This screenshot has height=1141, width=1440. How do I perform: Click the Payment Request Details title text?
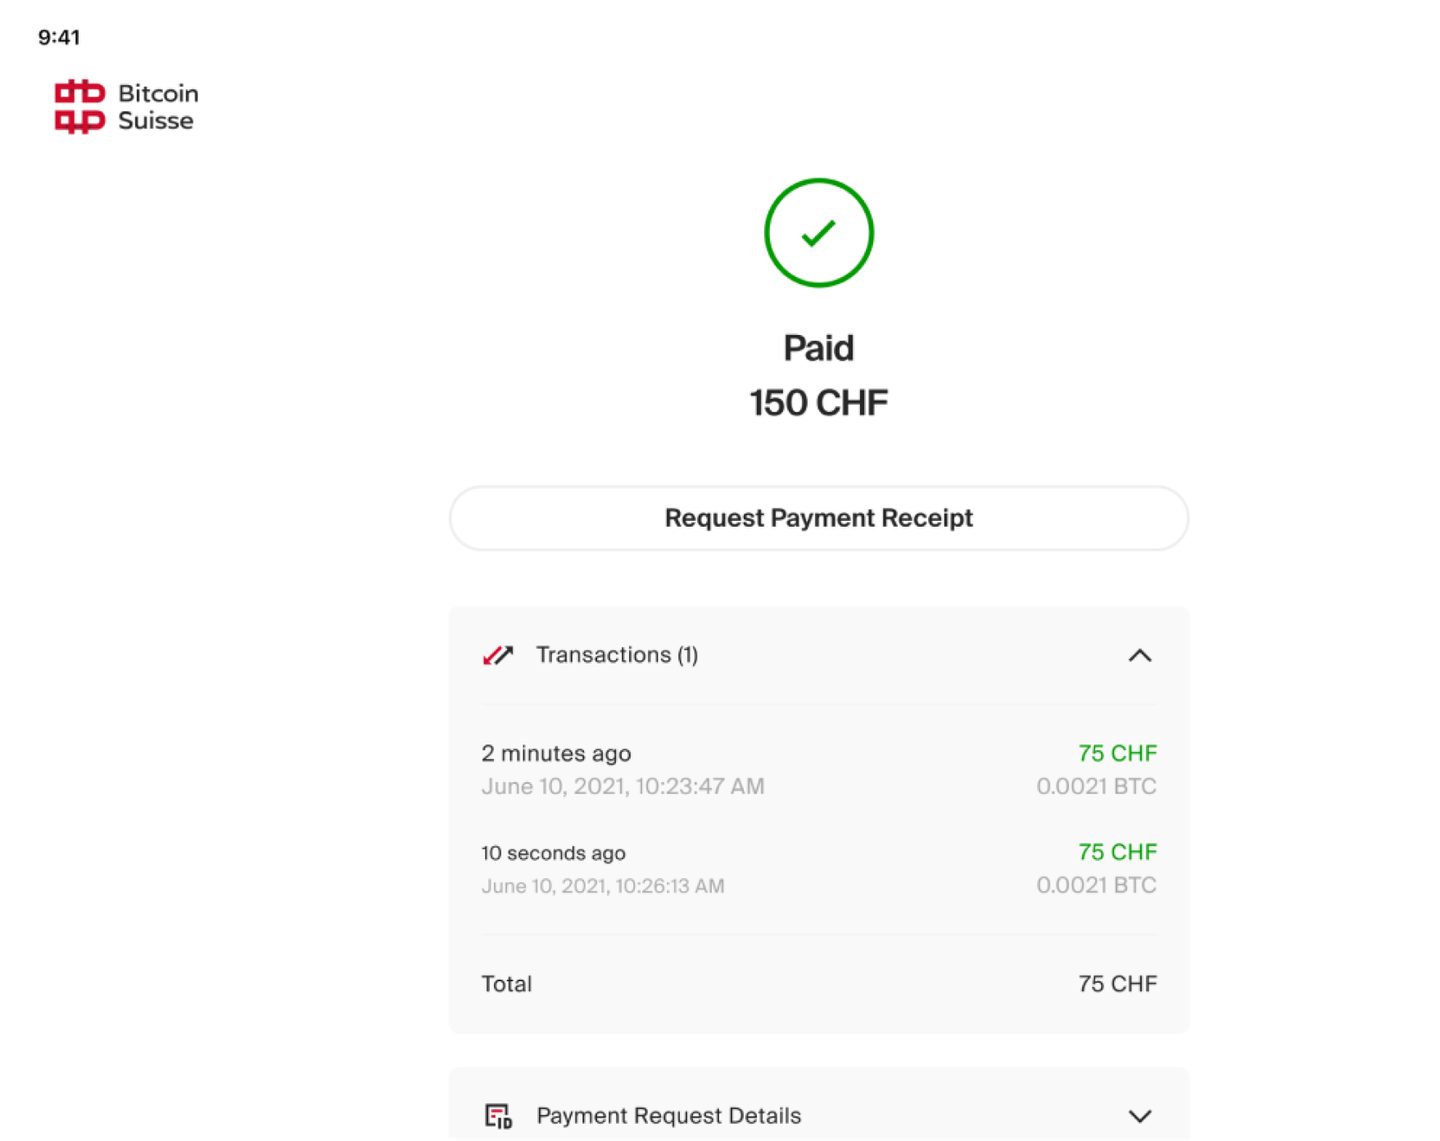coord(669,1116)
